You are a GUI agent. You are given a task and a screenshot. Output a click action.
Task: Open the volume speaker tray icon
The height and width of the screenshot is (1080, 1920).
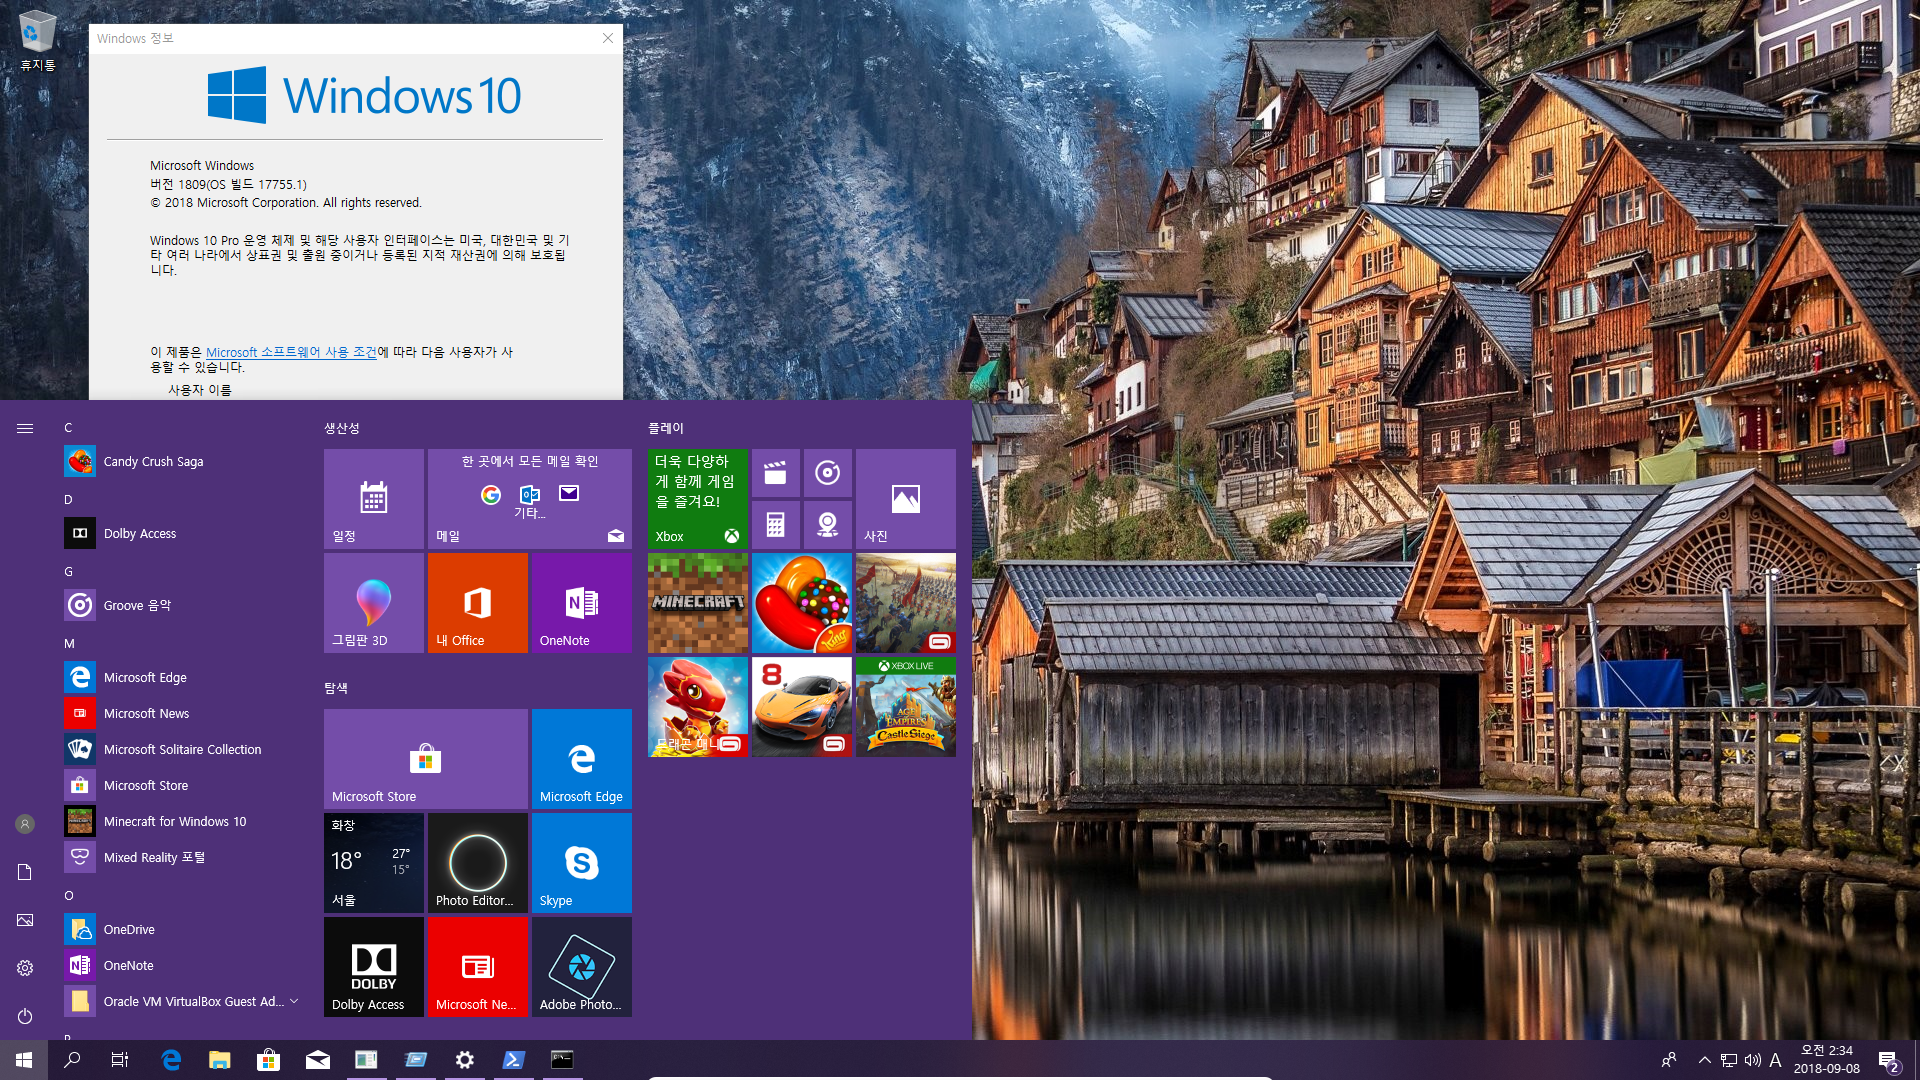(1752, 1060)
